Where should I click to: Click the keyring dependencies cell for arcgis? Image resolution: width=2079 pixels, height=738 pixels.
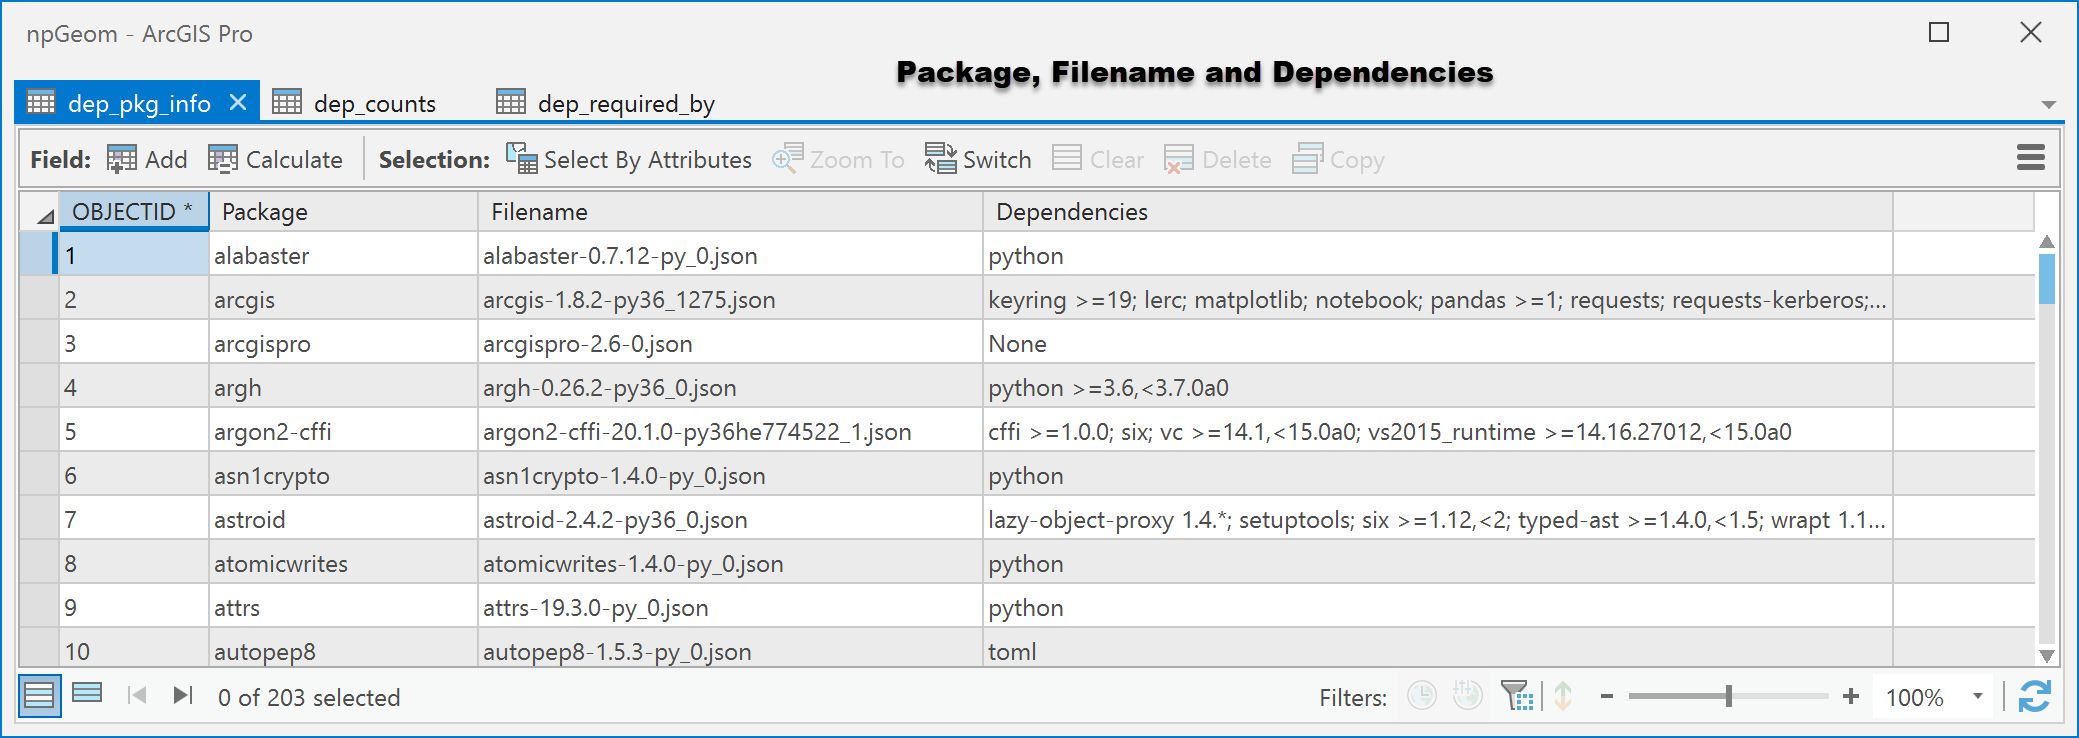pos(1438,299)
